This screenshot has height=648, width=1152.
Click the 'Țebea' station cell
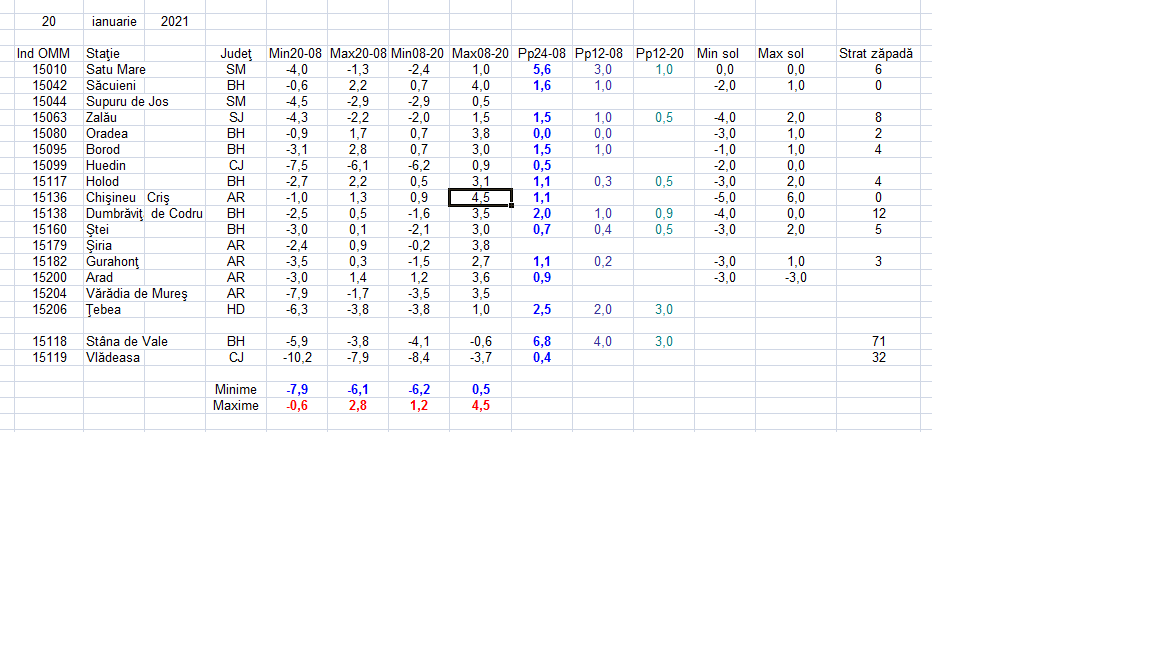tap(114, 310)
